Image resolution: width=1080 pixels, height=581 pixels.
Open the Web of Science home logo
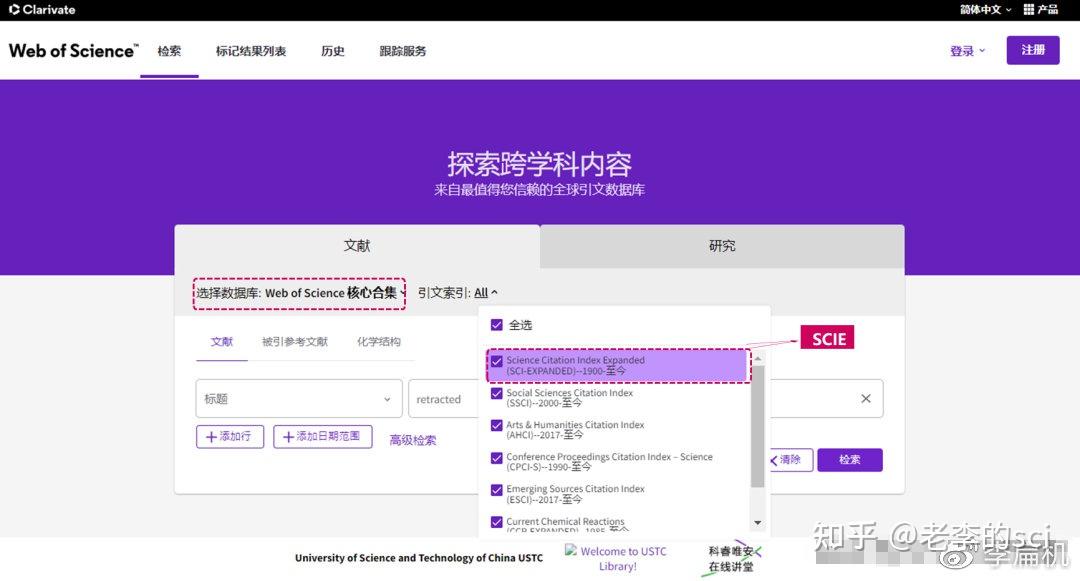click(73, 51)
